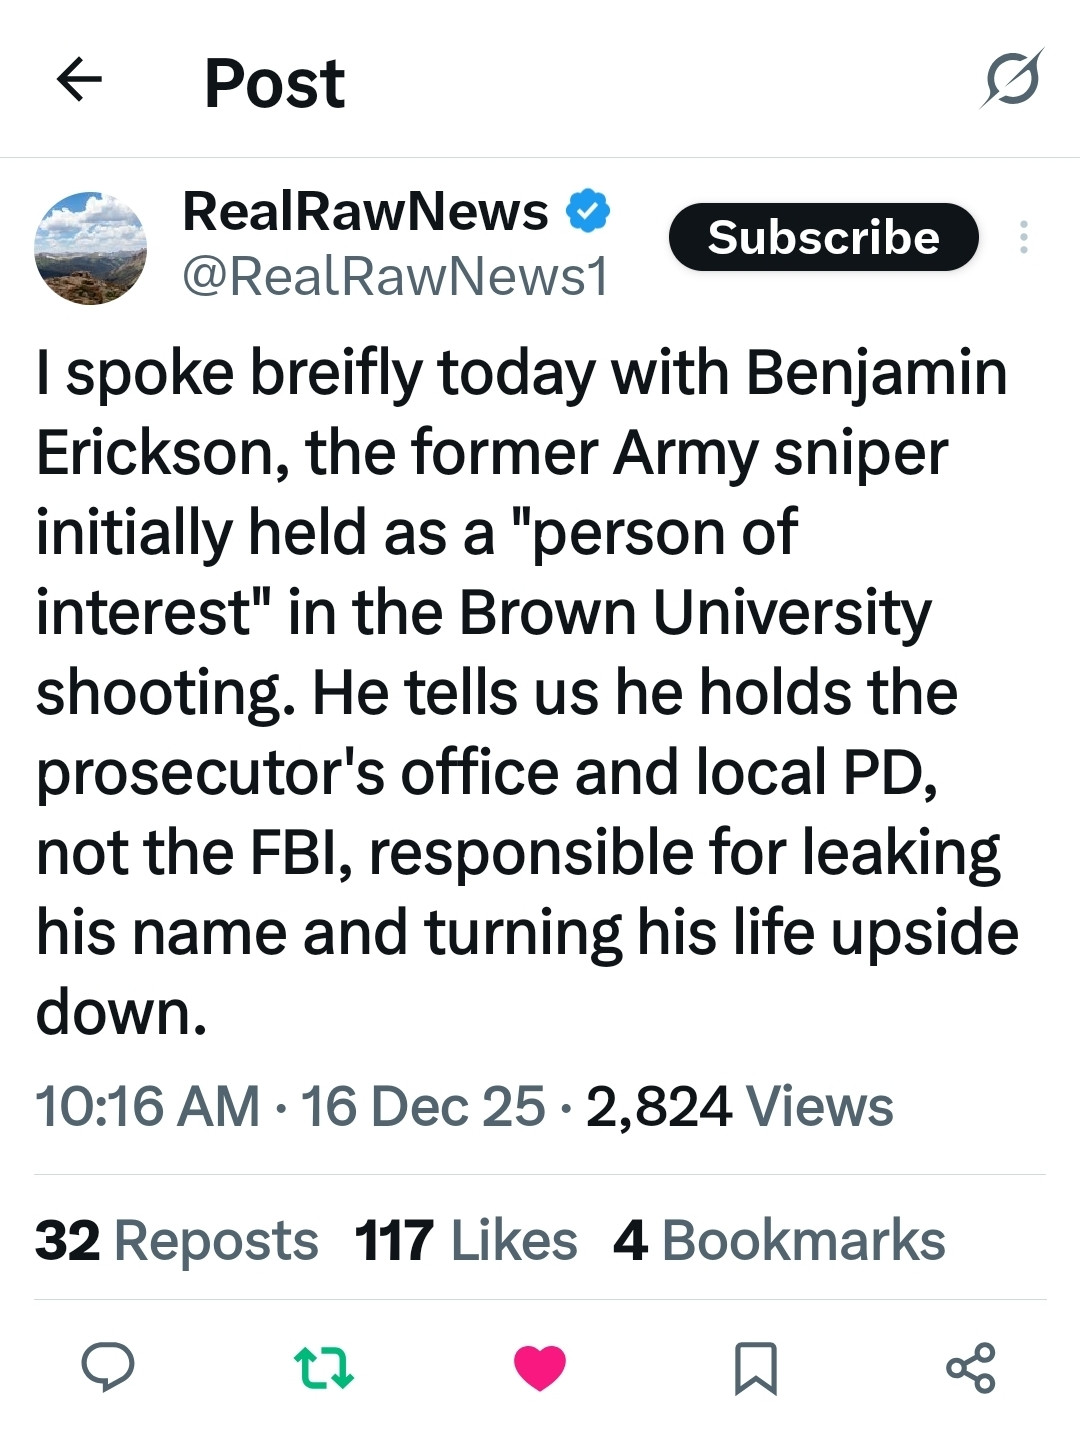Open RealRawNews profile picture
The width and height of the screenshot is (1080, 1430).
click(91, 248)
